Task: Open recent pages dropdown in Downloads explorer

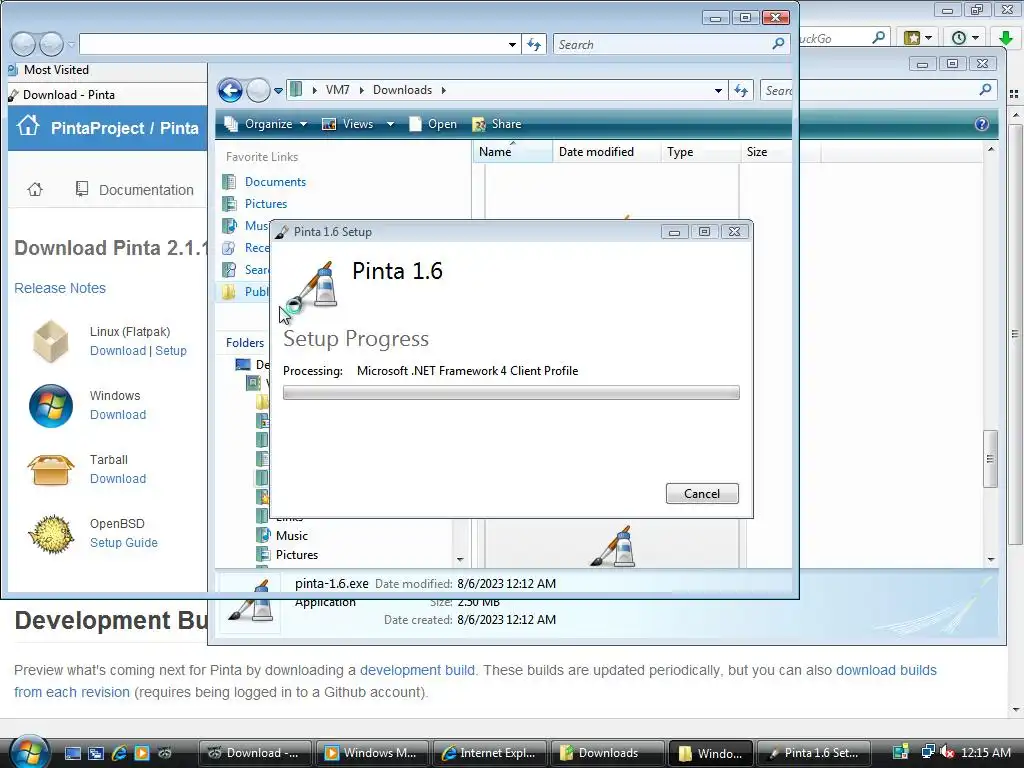Action: [278, 91]
